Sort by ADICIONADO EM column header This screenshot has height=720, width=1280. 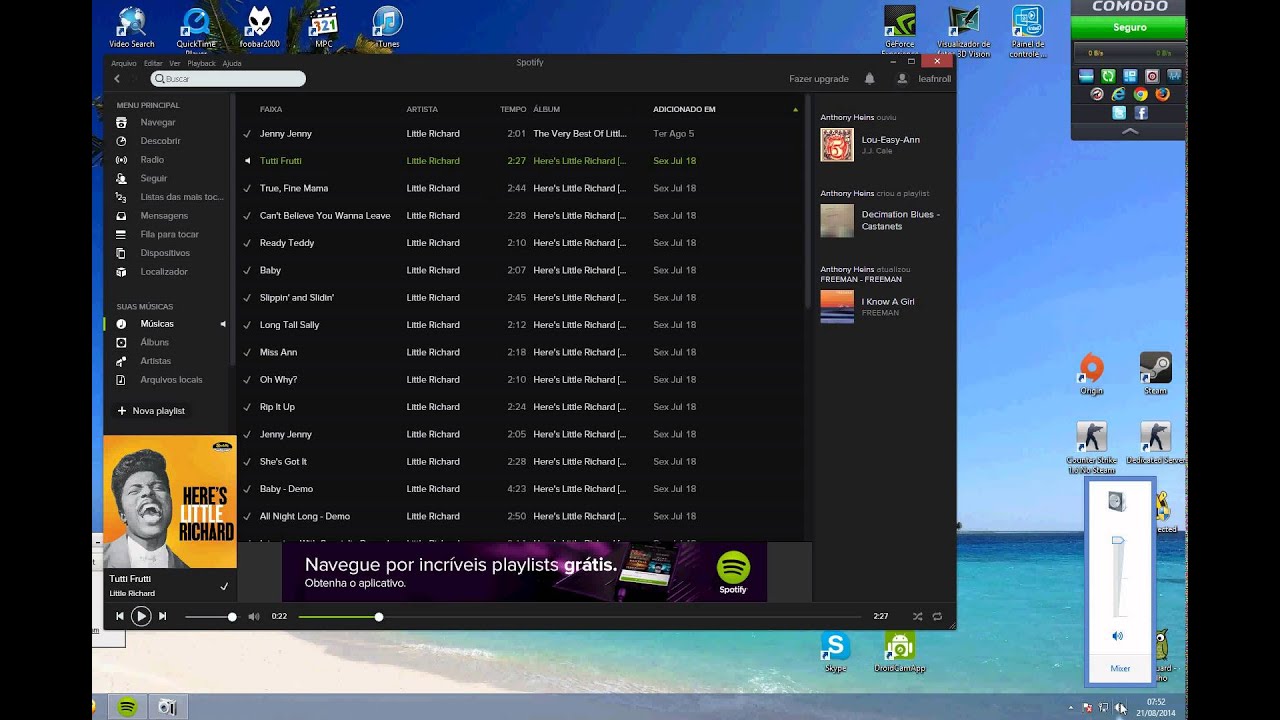click(684, 109)
